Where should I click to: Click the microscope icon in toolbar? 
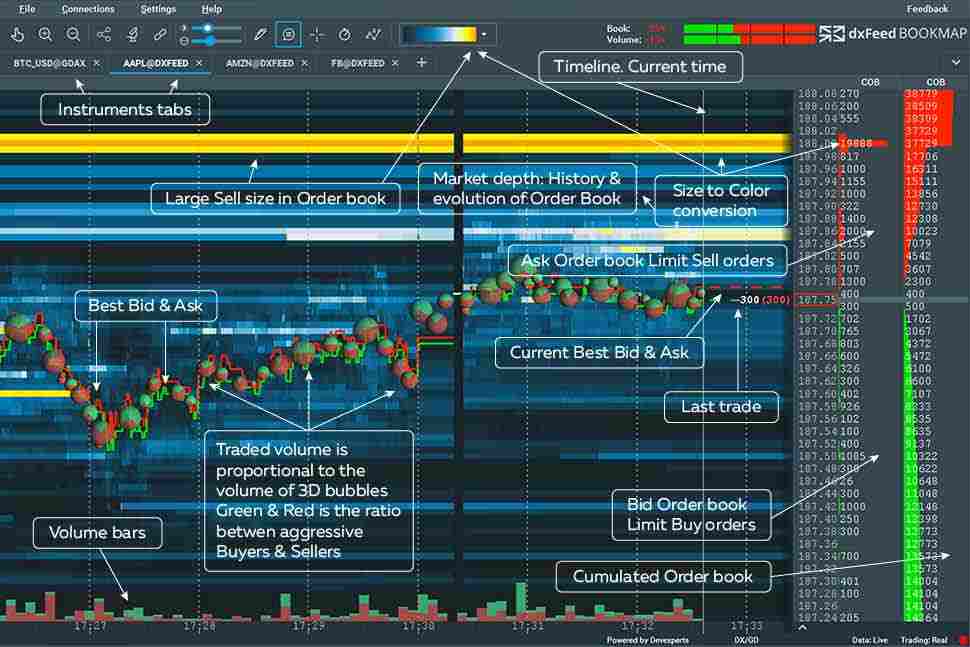pos(131,34)
